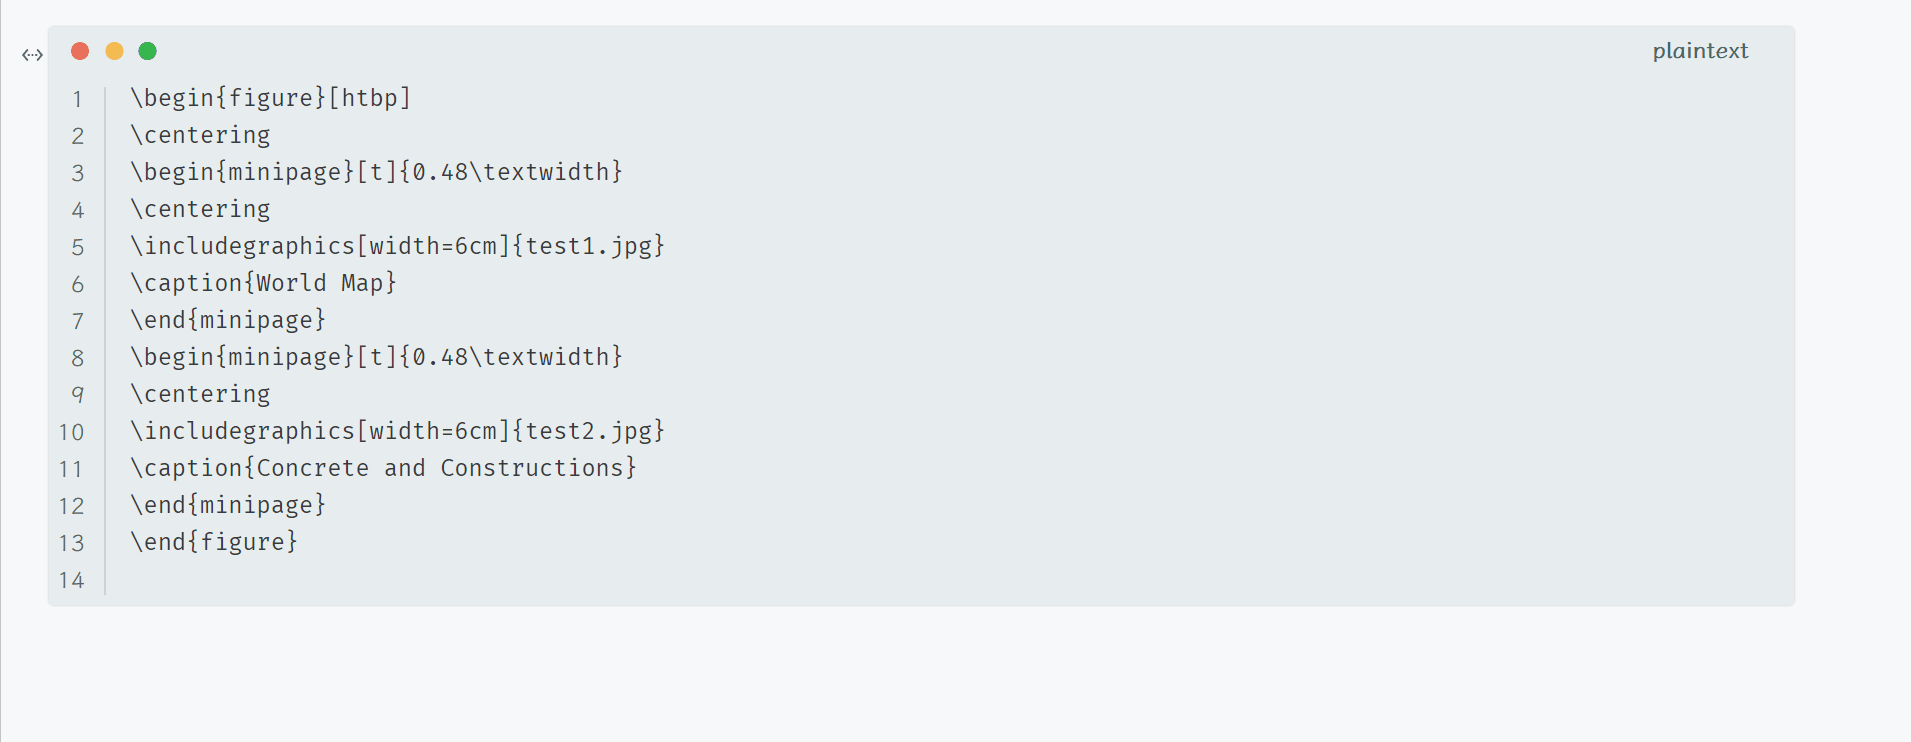1911x742 pixels.
Task: Click line number 8 in the gutter
Action: [x=77, y=358]
